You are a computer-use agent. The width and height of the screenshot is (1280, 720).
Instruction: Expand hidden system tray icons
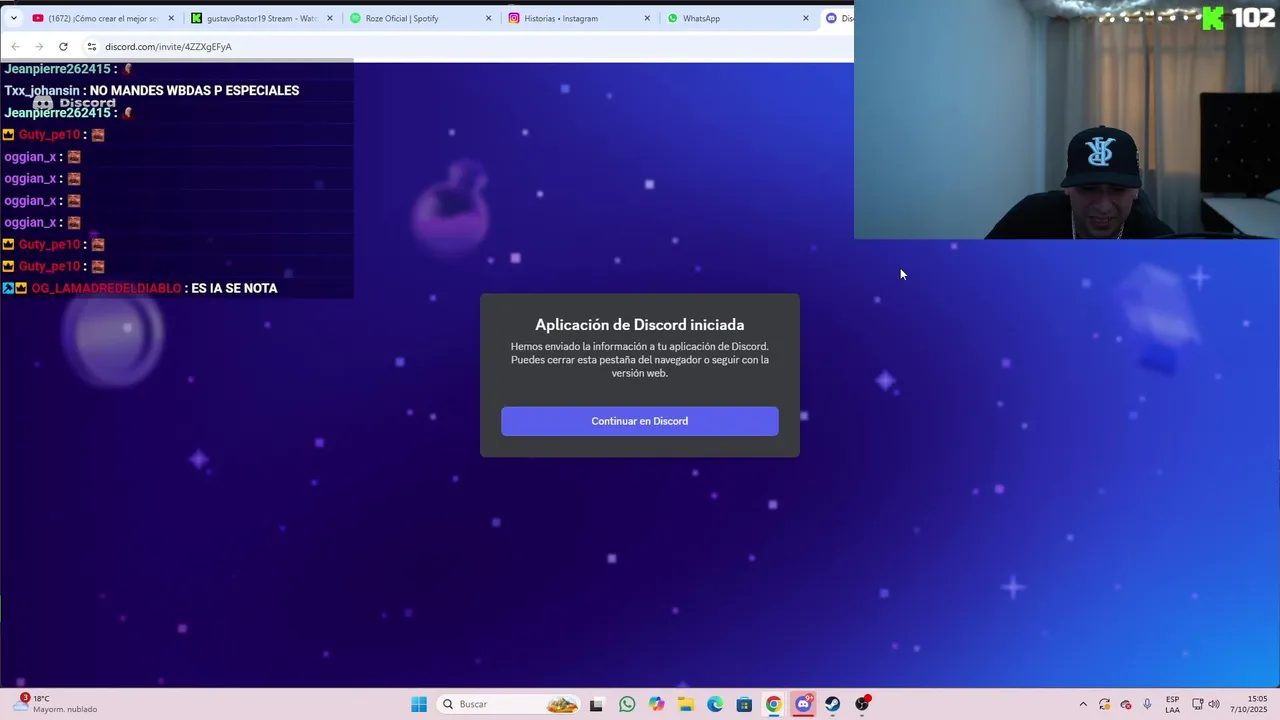click(x=1083, y=704)
